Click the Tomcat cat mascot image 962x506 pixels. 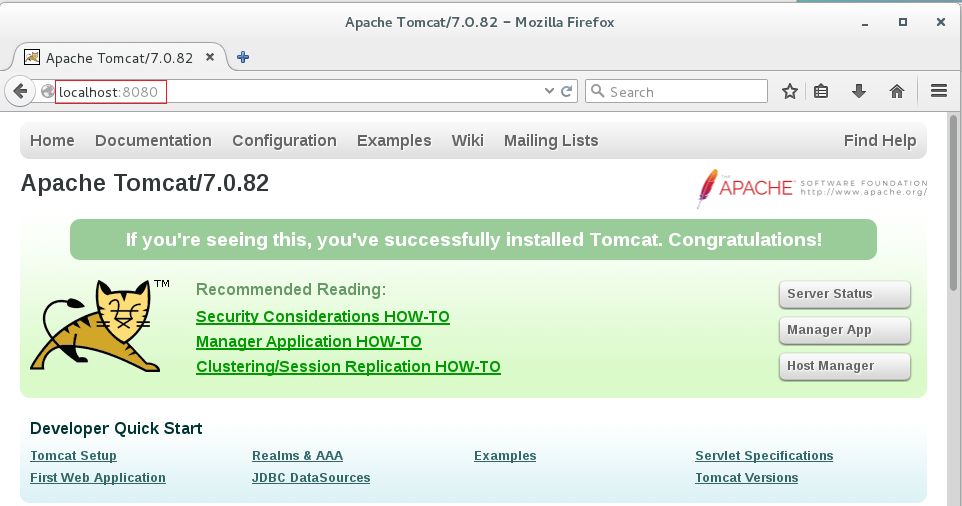point(99,326)
